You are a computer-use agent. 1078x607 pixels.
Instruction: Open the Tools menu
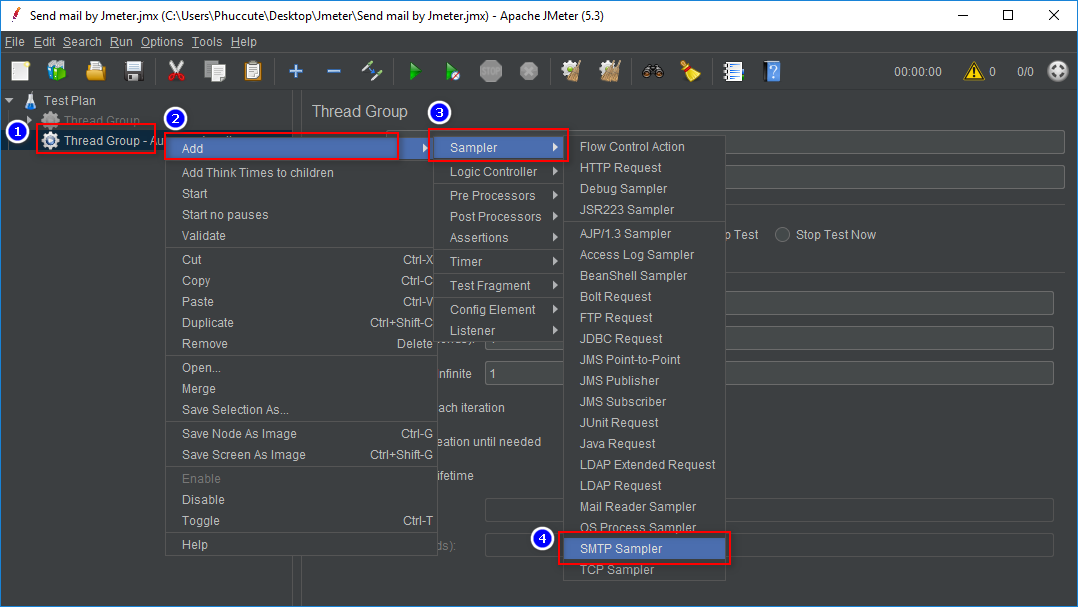[207, 42]
